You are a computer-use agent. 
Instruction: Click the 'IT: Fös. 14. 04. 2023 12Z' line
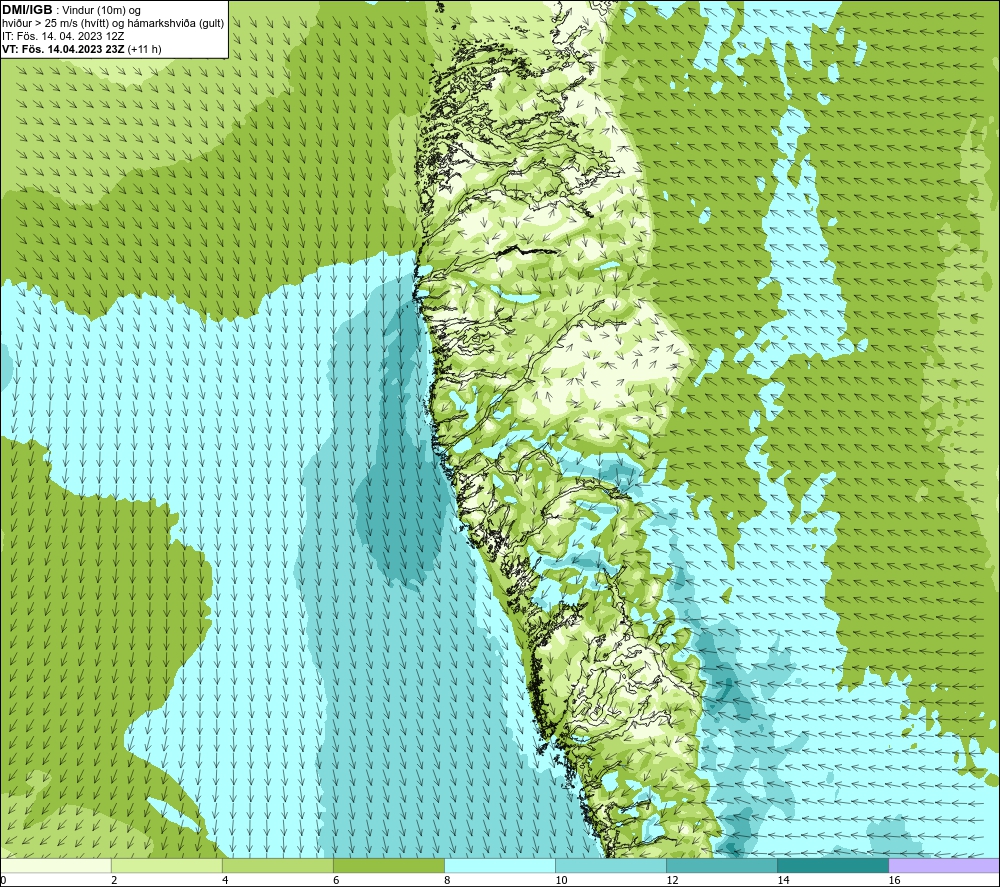(63, 36)
